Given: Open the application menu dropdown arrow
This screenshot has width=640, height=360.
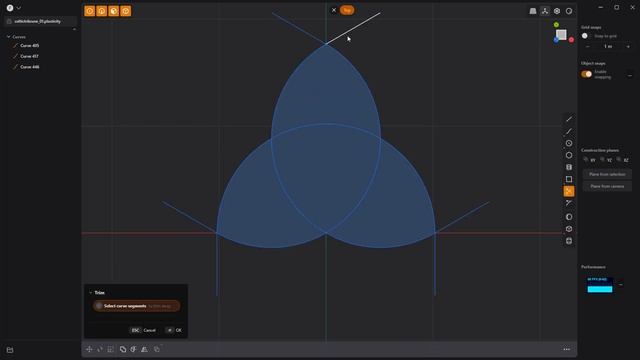Looking at the screenshot, I should pos(18,8).
